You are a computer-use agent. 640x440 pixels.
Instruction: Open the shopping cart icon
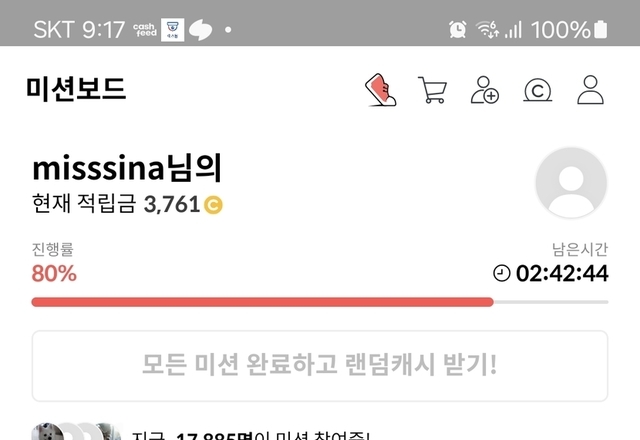(x=432, y=90)
